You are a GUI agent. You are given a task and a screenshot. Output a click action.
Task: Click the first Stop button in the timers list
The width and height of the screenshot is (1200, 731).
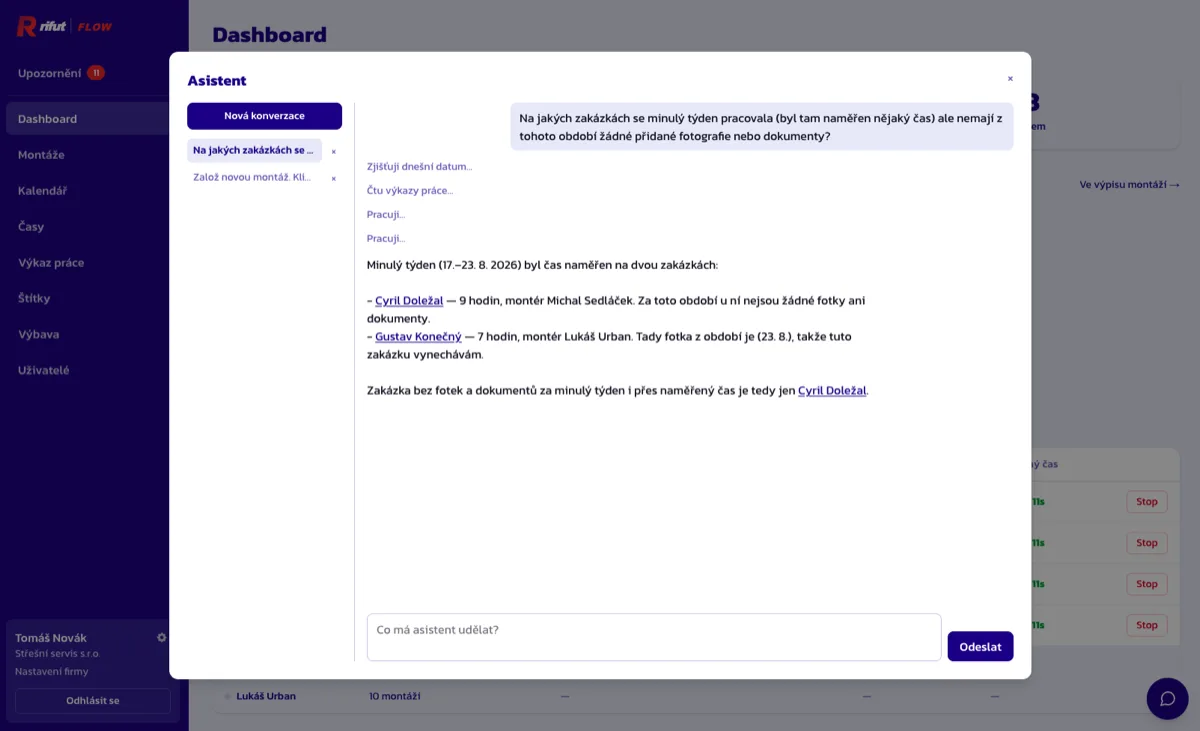[x=1147, y=502]
